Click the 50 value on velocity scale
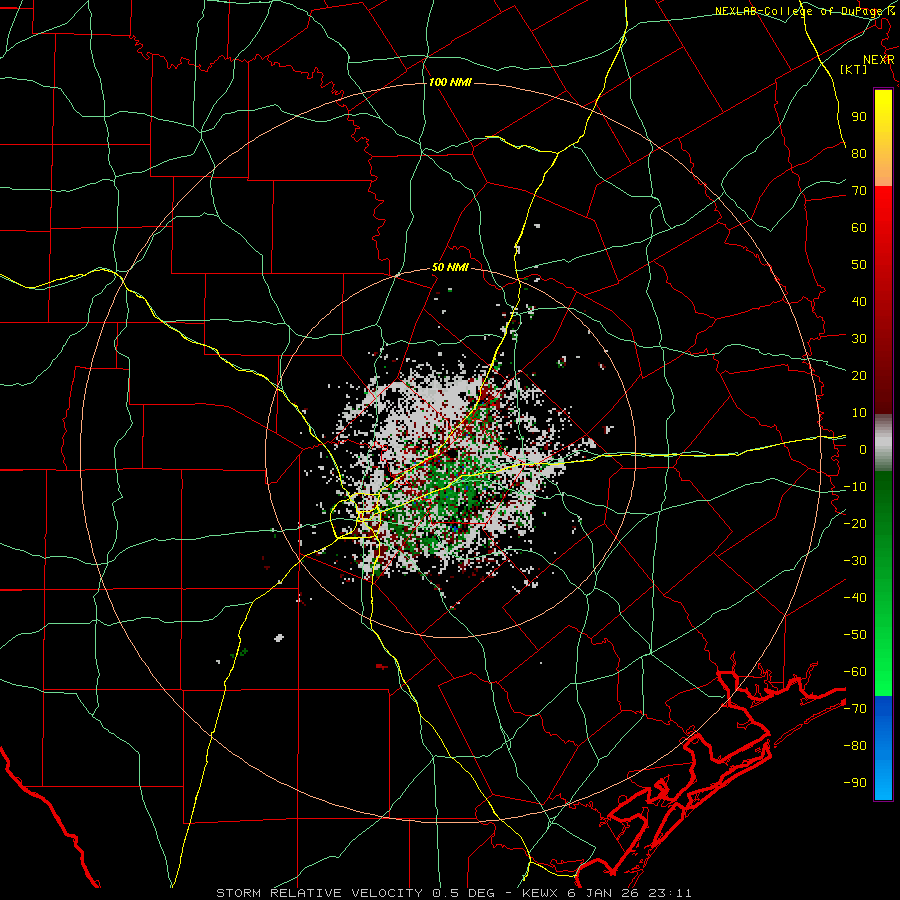Image resolution: width=900 pixels, height=900 pixels. [x=859, y=265]
